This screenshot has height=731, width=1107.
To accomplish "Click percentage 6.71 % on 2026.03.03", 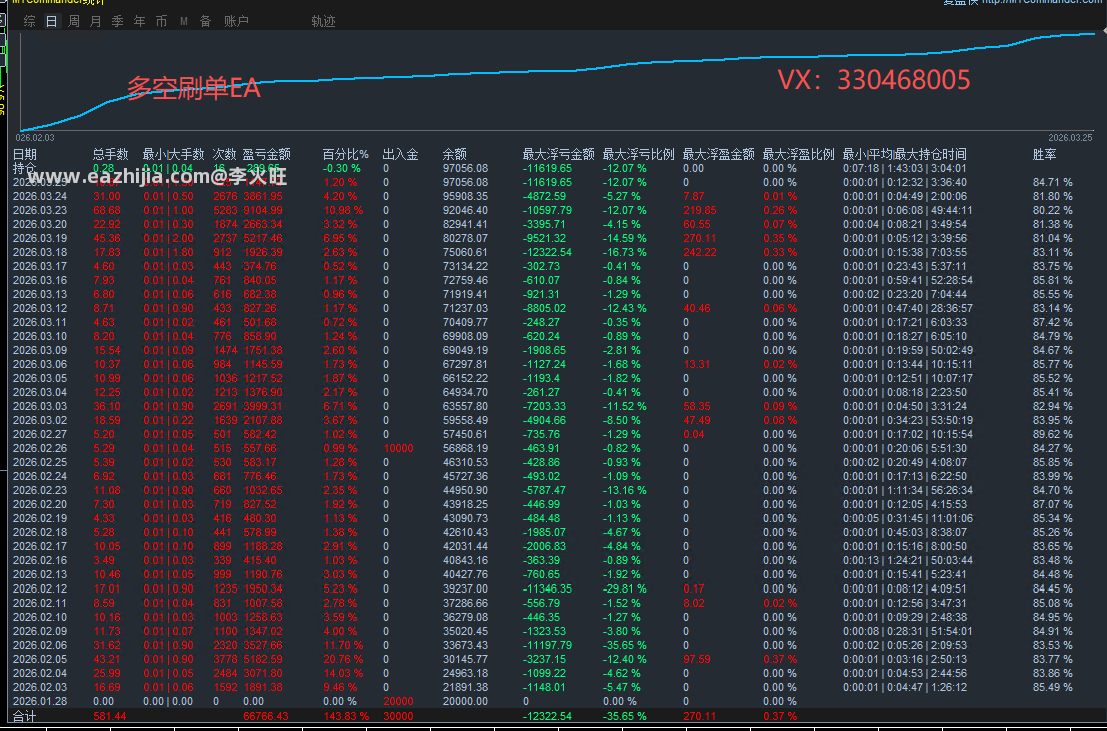I will tap(340, 406).
